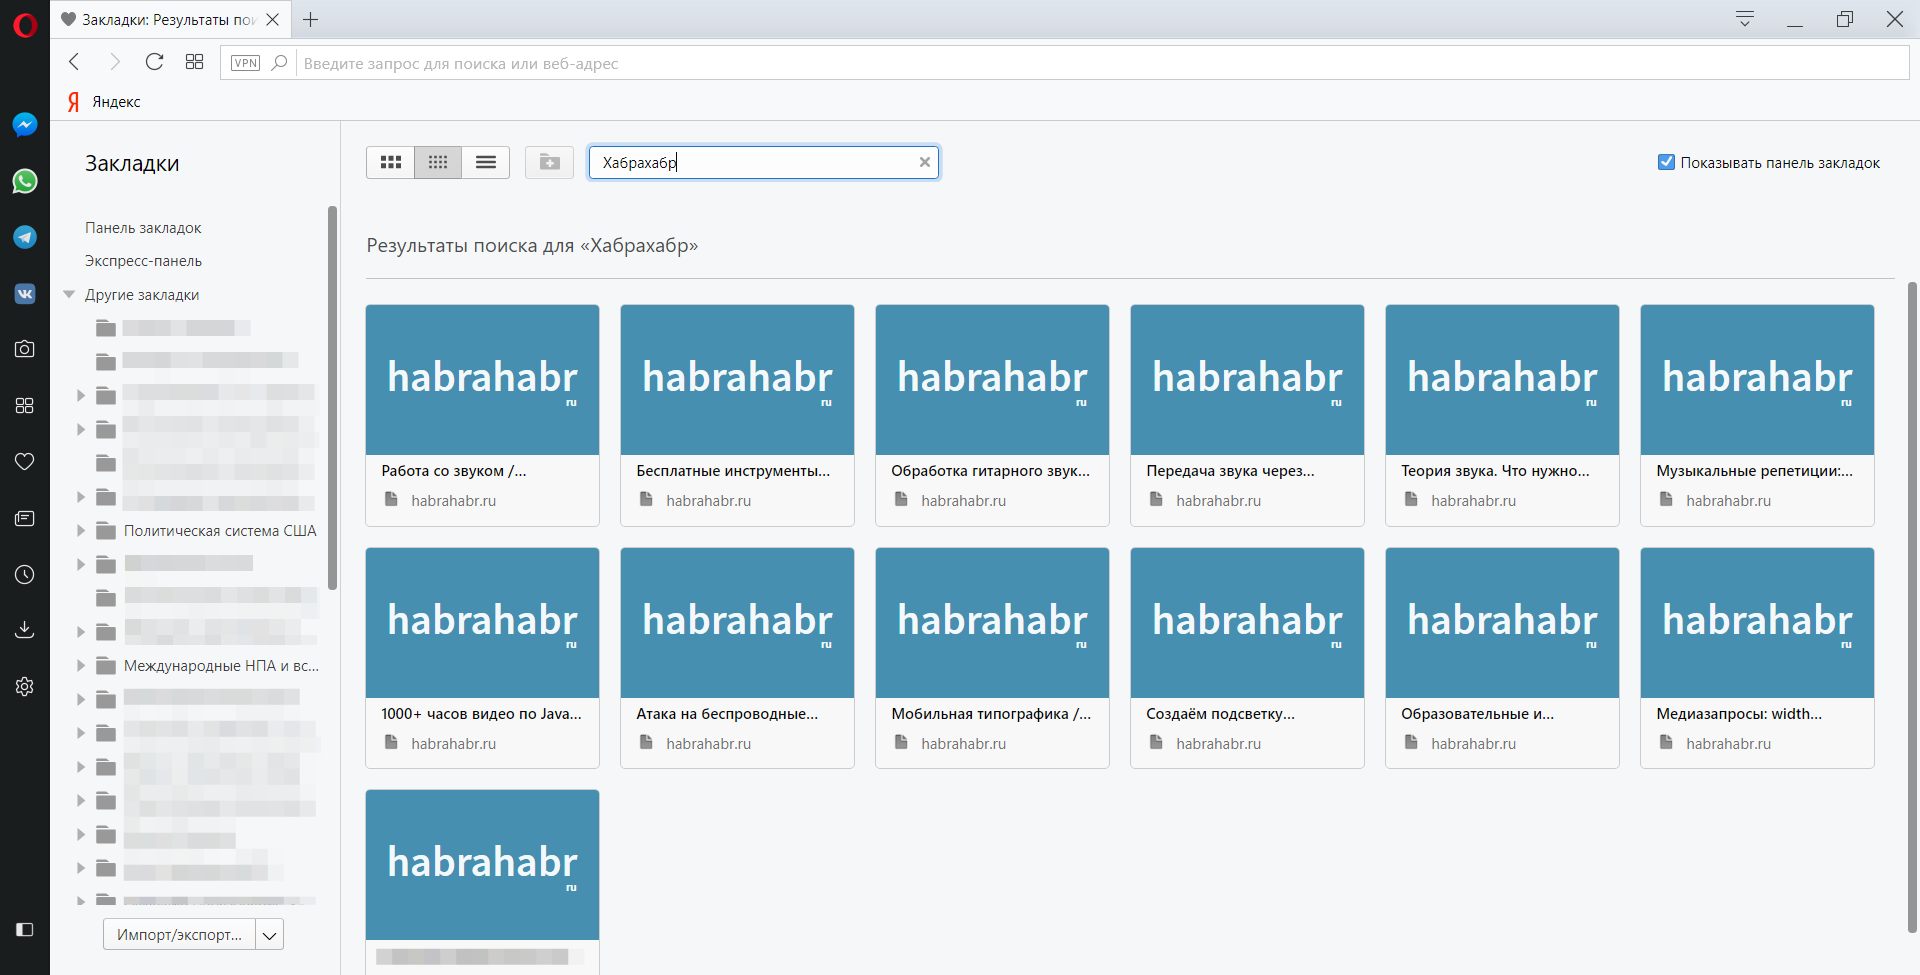Click the folder tree scrollbar
The width and height of the screenshot is (1920, 975).
click(332, 398)
